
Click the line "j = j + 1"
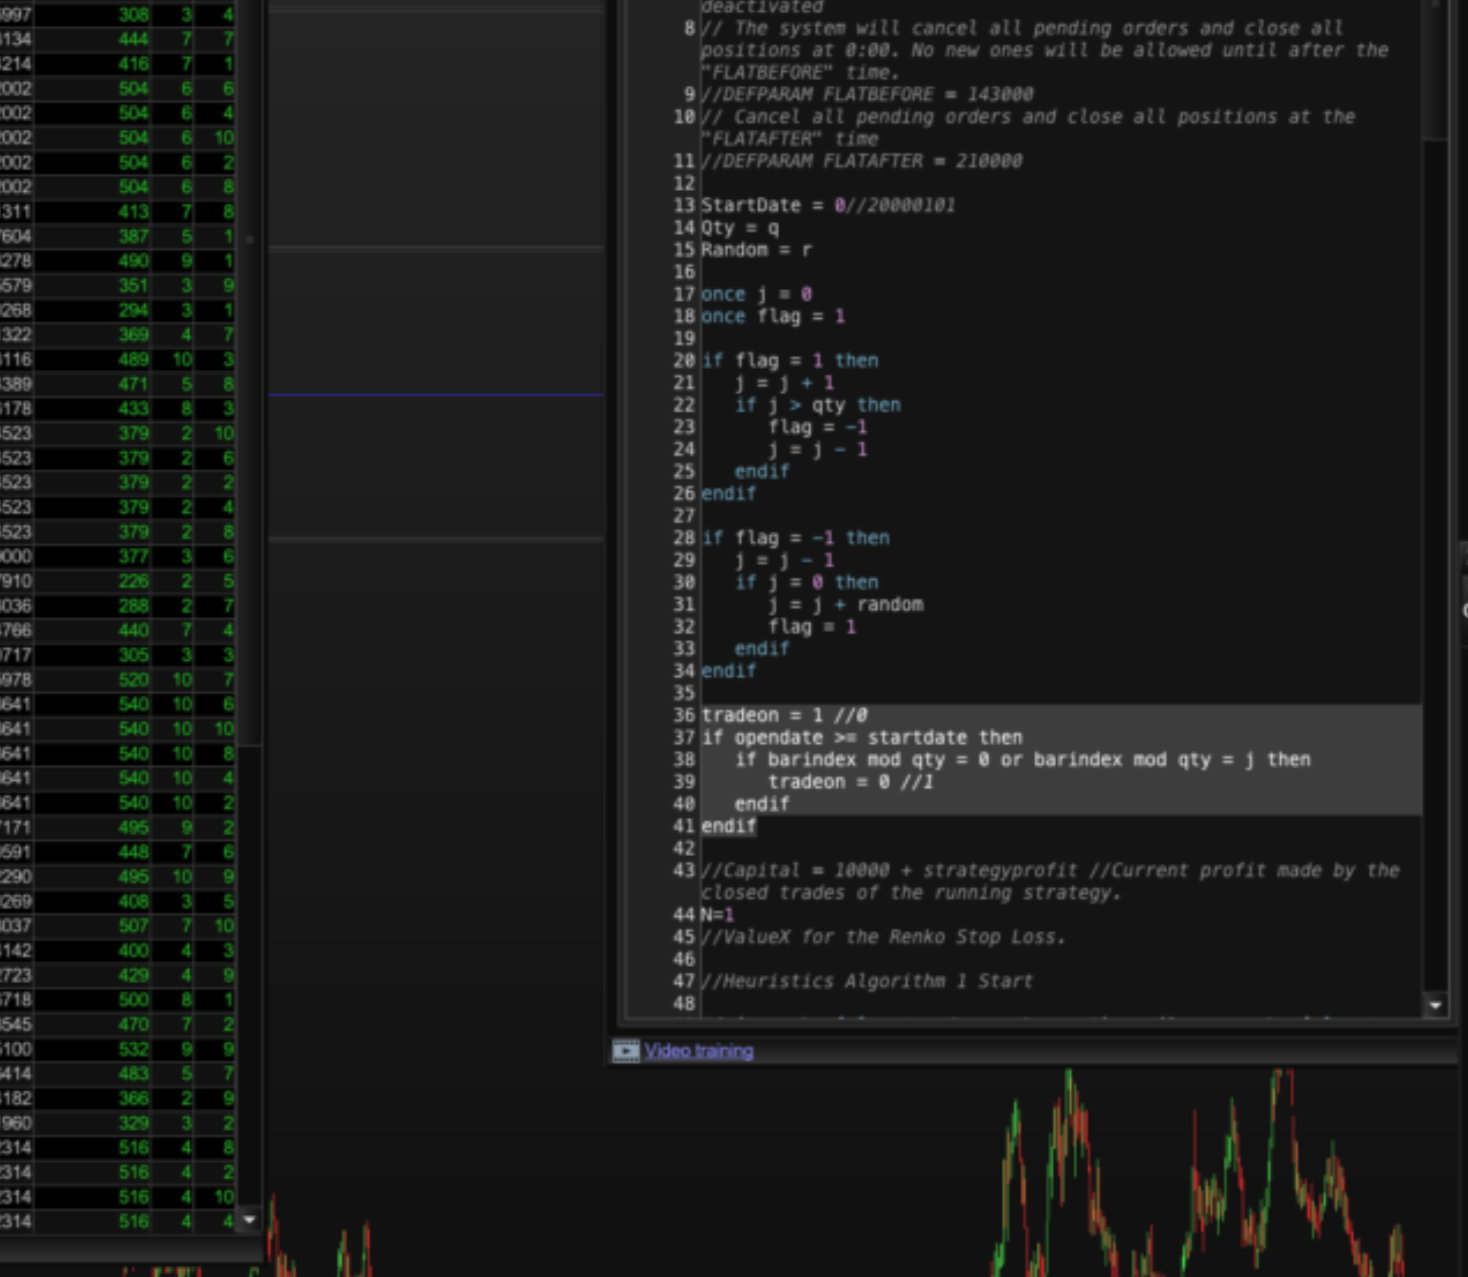785,383
